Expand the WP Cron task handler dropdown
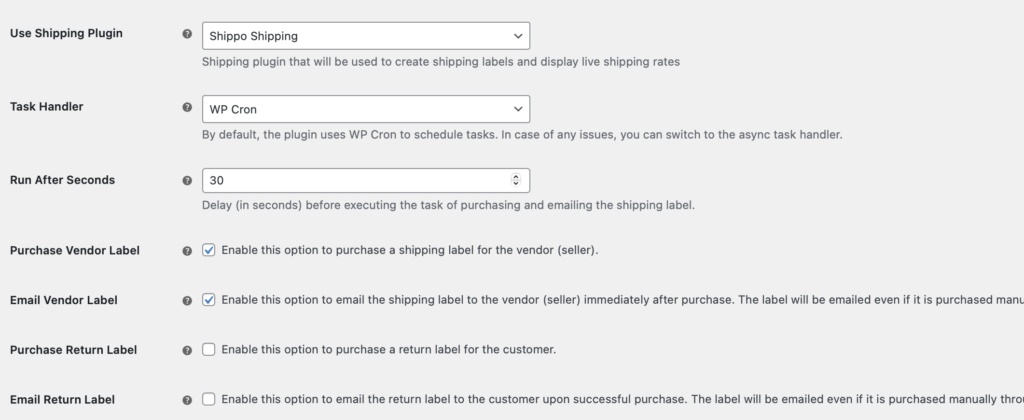The image size is (1024, 420). [x=365, y=108]
